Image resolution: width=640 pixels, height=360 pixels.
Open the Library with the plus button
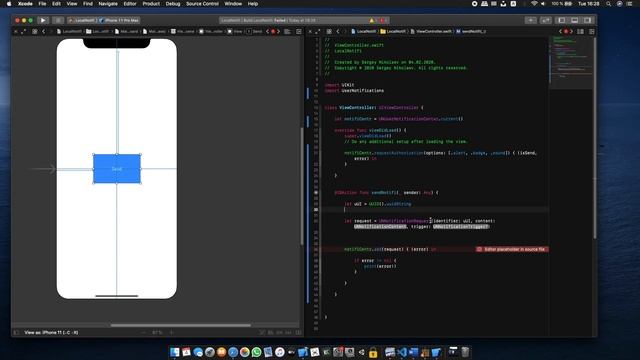[x=531, y=20]
